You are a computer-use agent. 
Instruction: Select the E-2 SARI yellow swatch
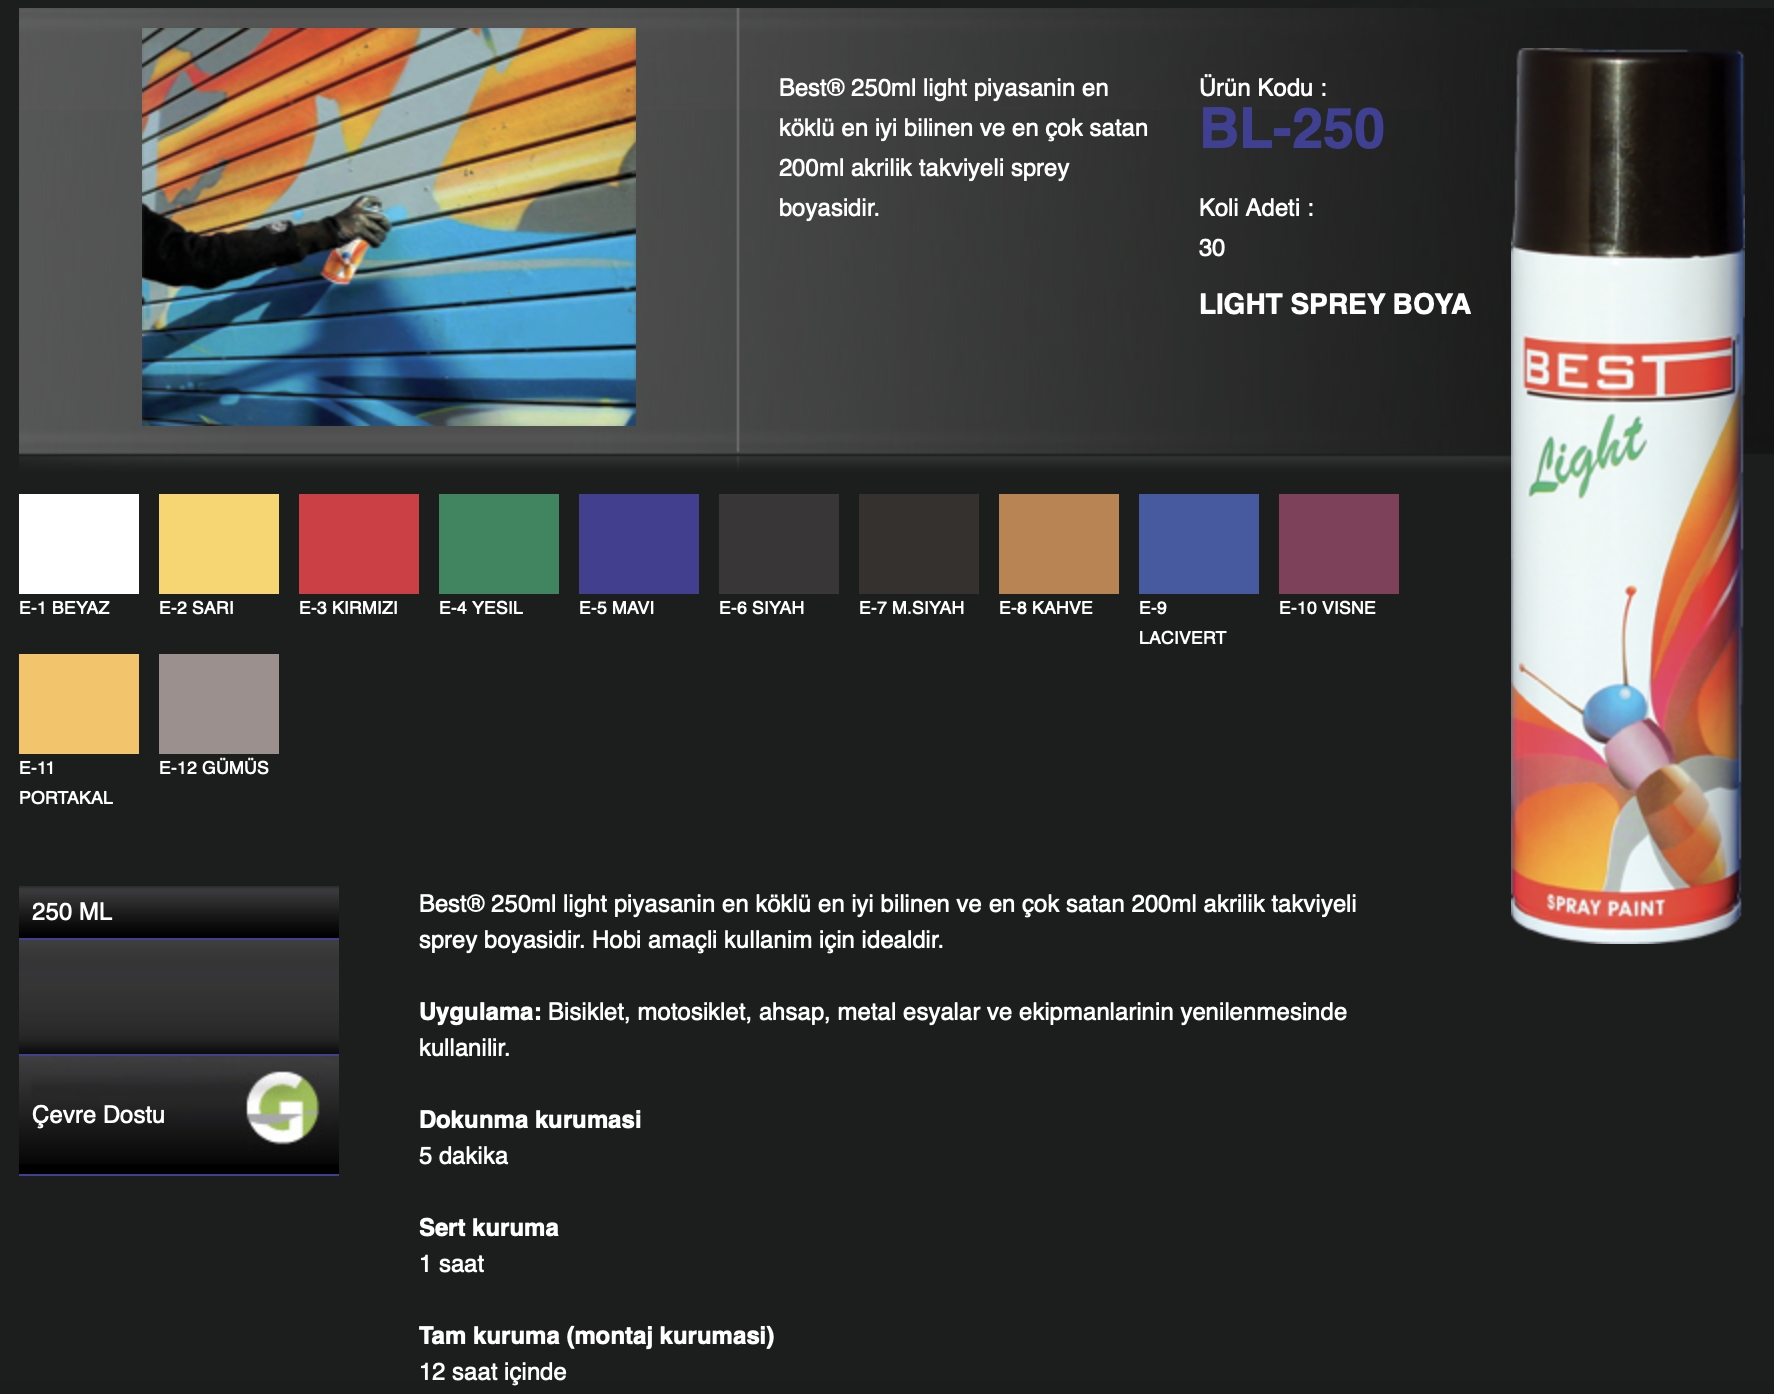[x=219, y=544]
